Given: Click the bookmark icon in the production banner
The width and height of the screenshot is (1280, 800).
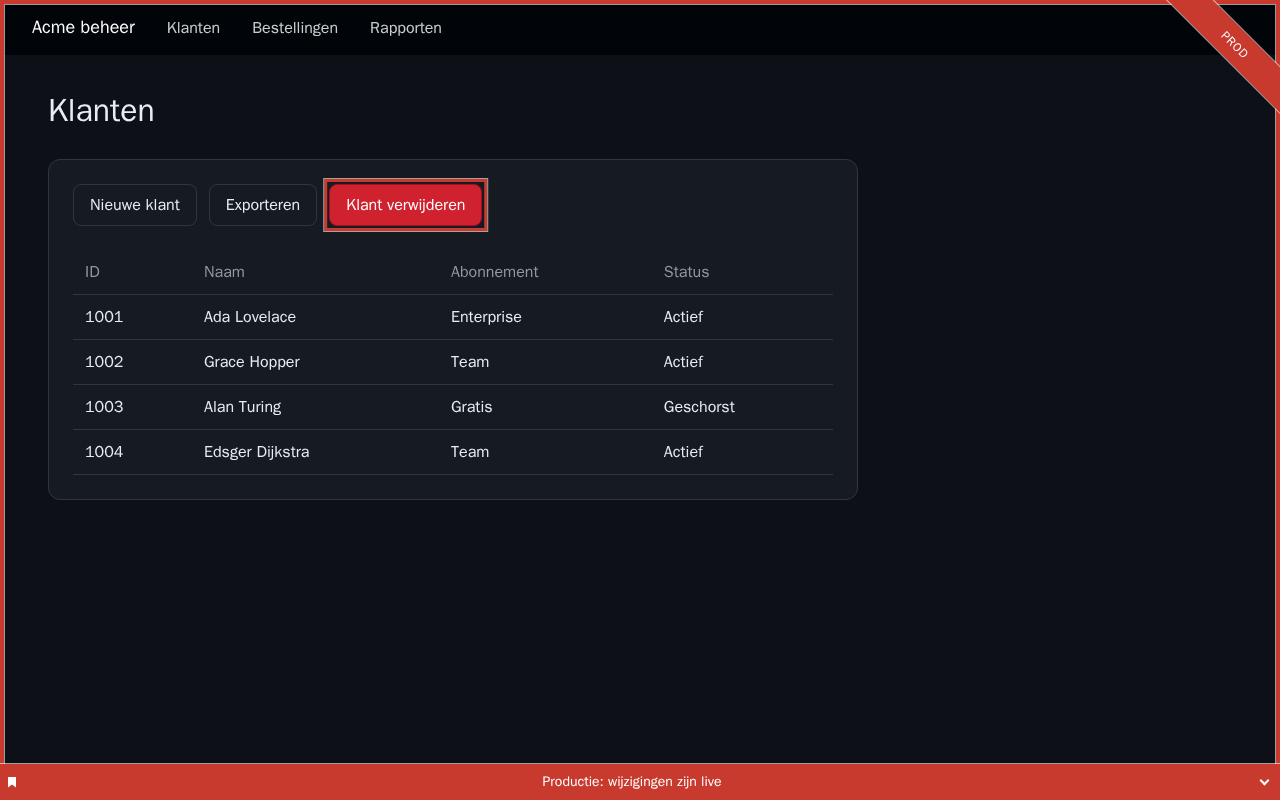Looking at the screenshot, I should (x=12, y=782).
